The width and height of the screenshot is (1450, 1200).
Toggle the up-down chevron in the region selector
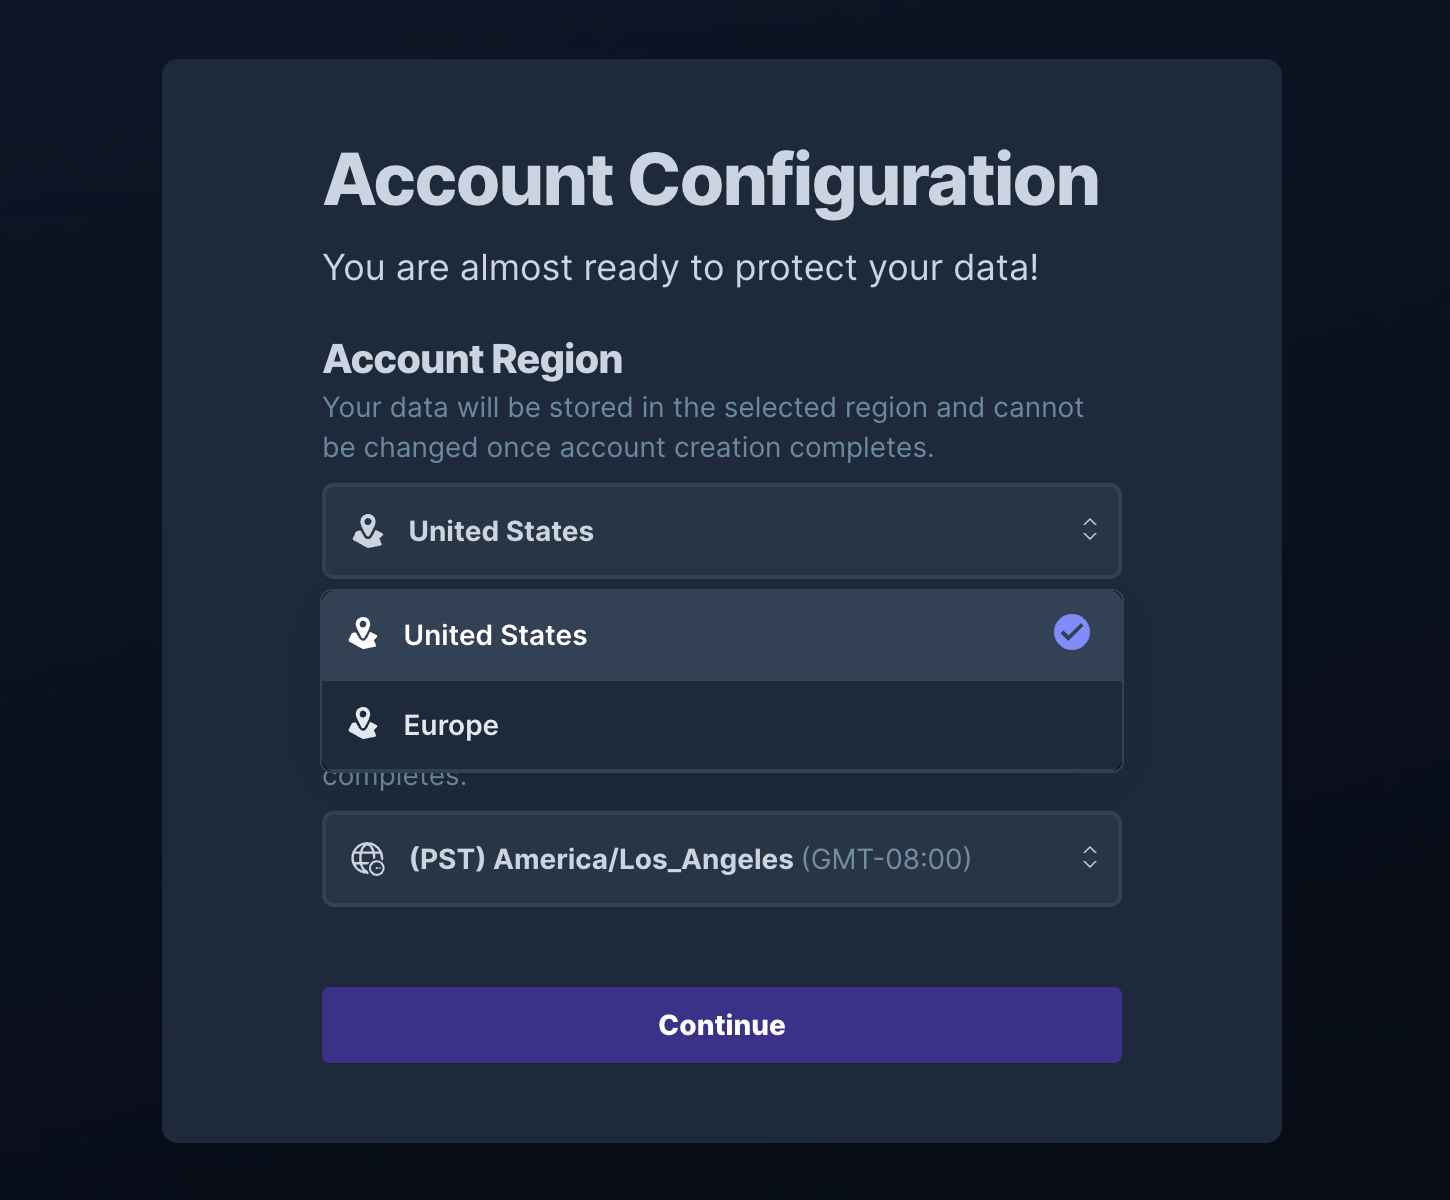[x=1090, y=530]
